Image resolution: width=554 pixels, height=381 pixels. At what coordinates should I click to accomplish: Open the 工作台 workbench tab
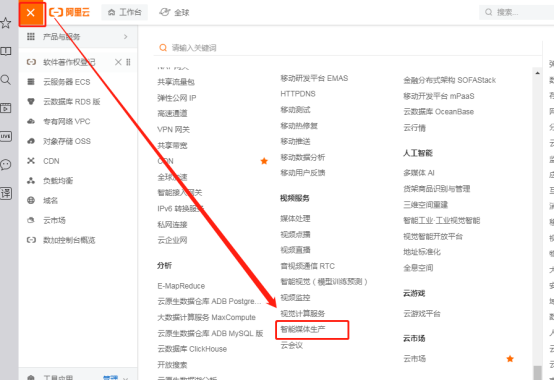(124, 12)
